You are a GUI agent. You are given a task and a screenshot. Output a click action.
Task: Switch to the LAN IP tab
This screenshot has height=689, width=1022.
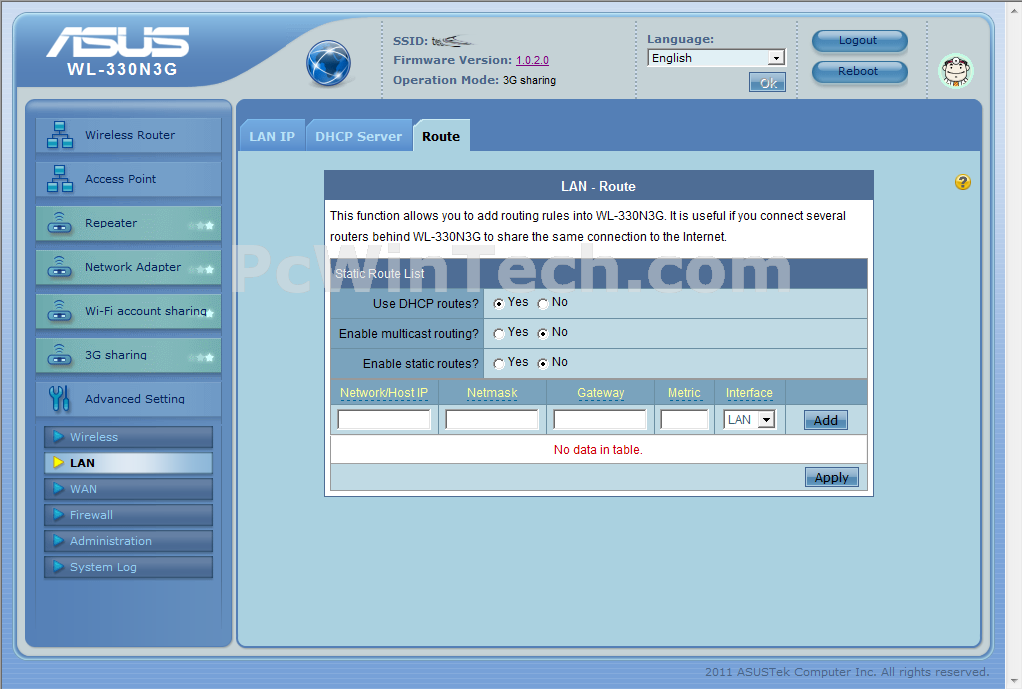coord(272,136)
